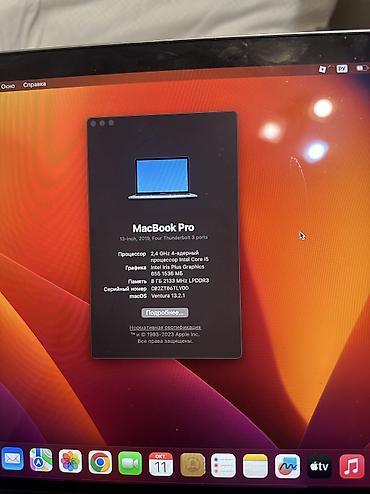The height and width of the screenshot is (494, 370).
Task: Click the MacBook Pro title text
Action: [x=163, y=228]
